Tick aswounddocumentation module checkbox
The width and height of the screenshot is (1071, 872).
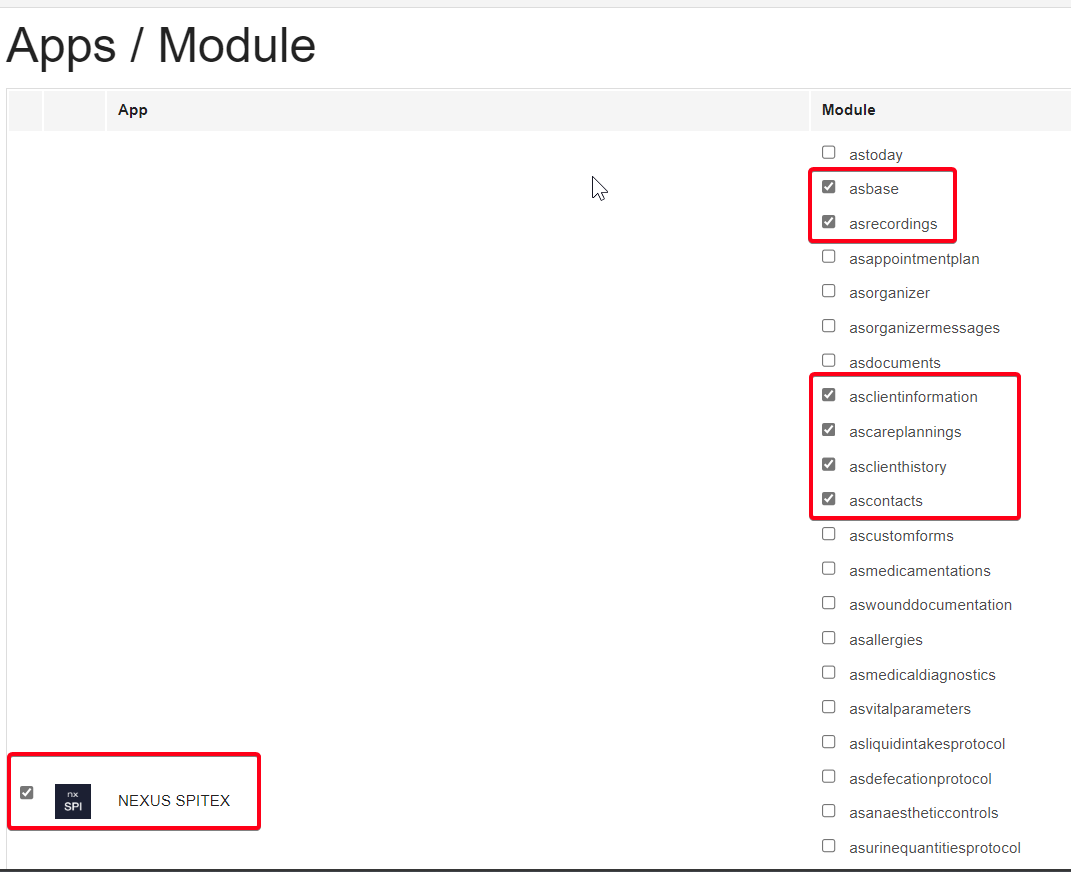pos(828,603)
